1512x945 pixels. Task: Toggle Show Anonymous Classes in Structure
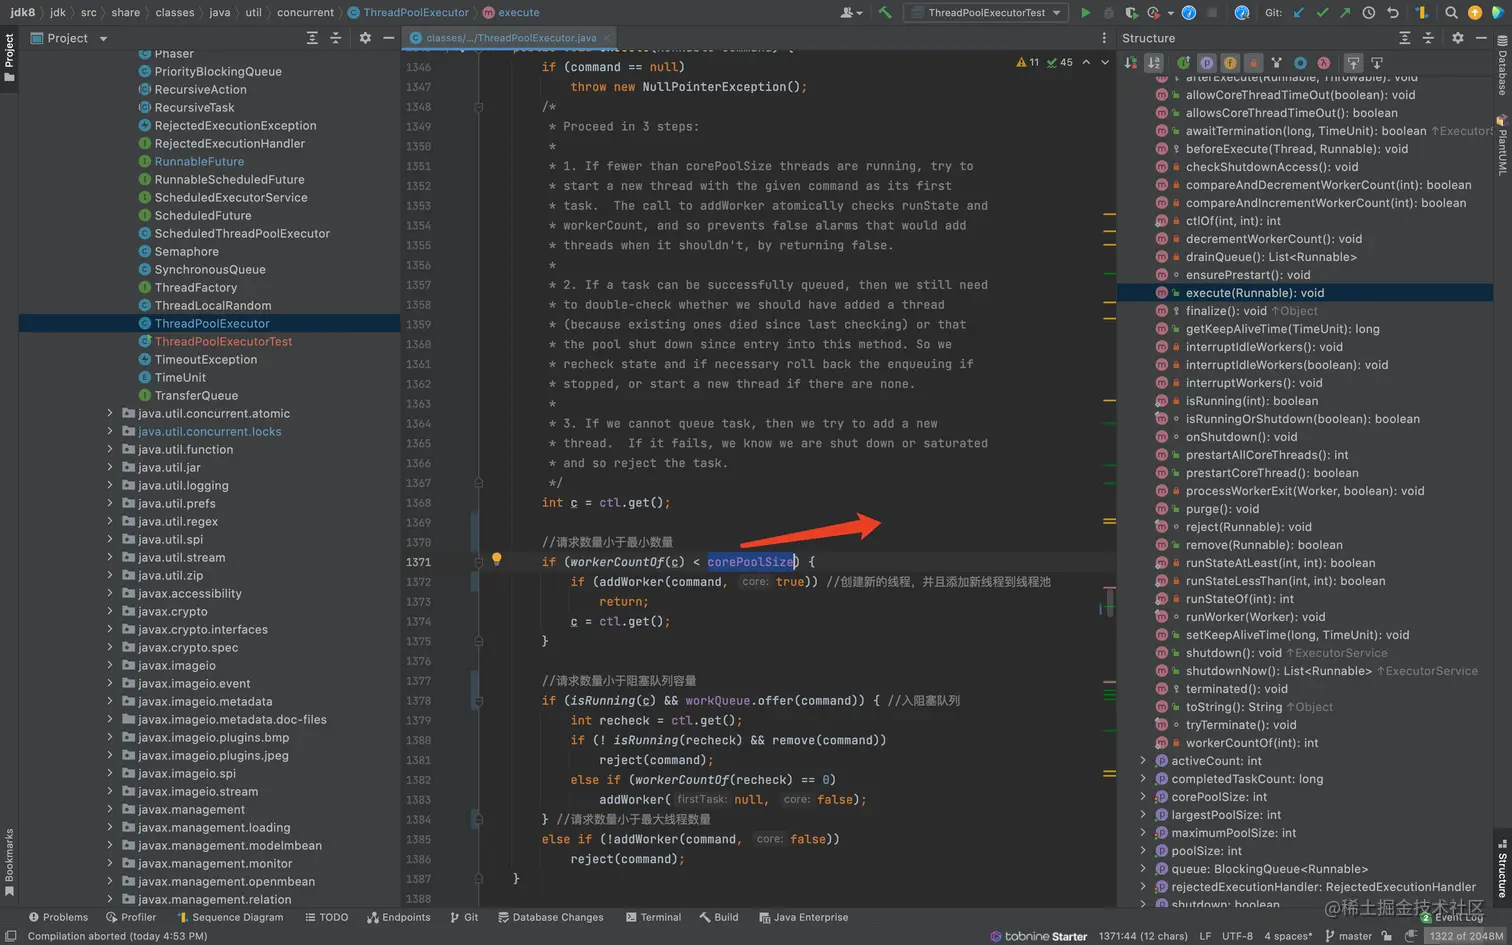pos(1300,62)
